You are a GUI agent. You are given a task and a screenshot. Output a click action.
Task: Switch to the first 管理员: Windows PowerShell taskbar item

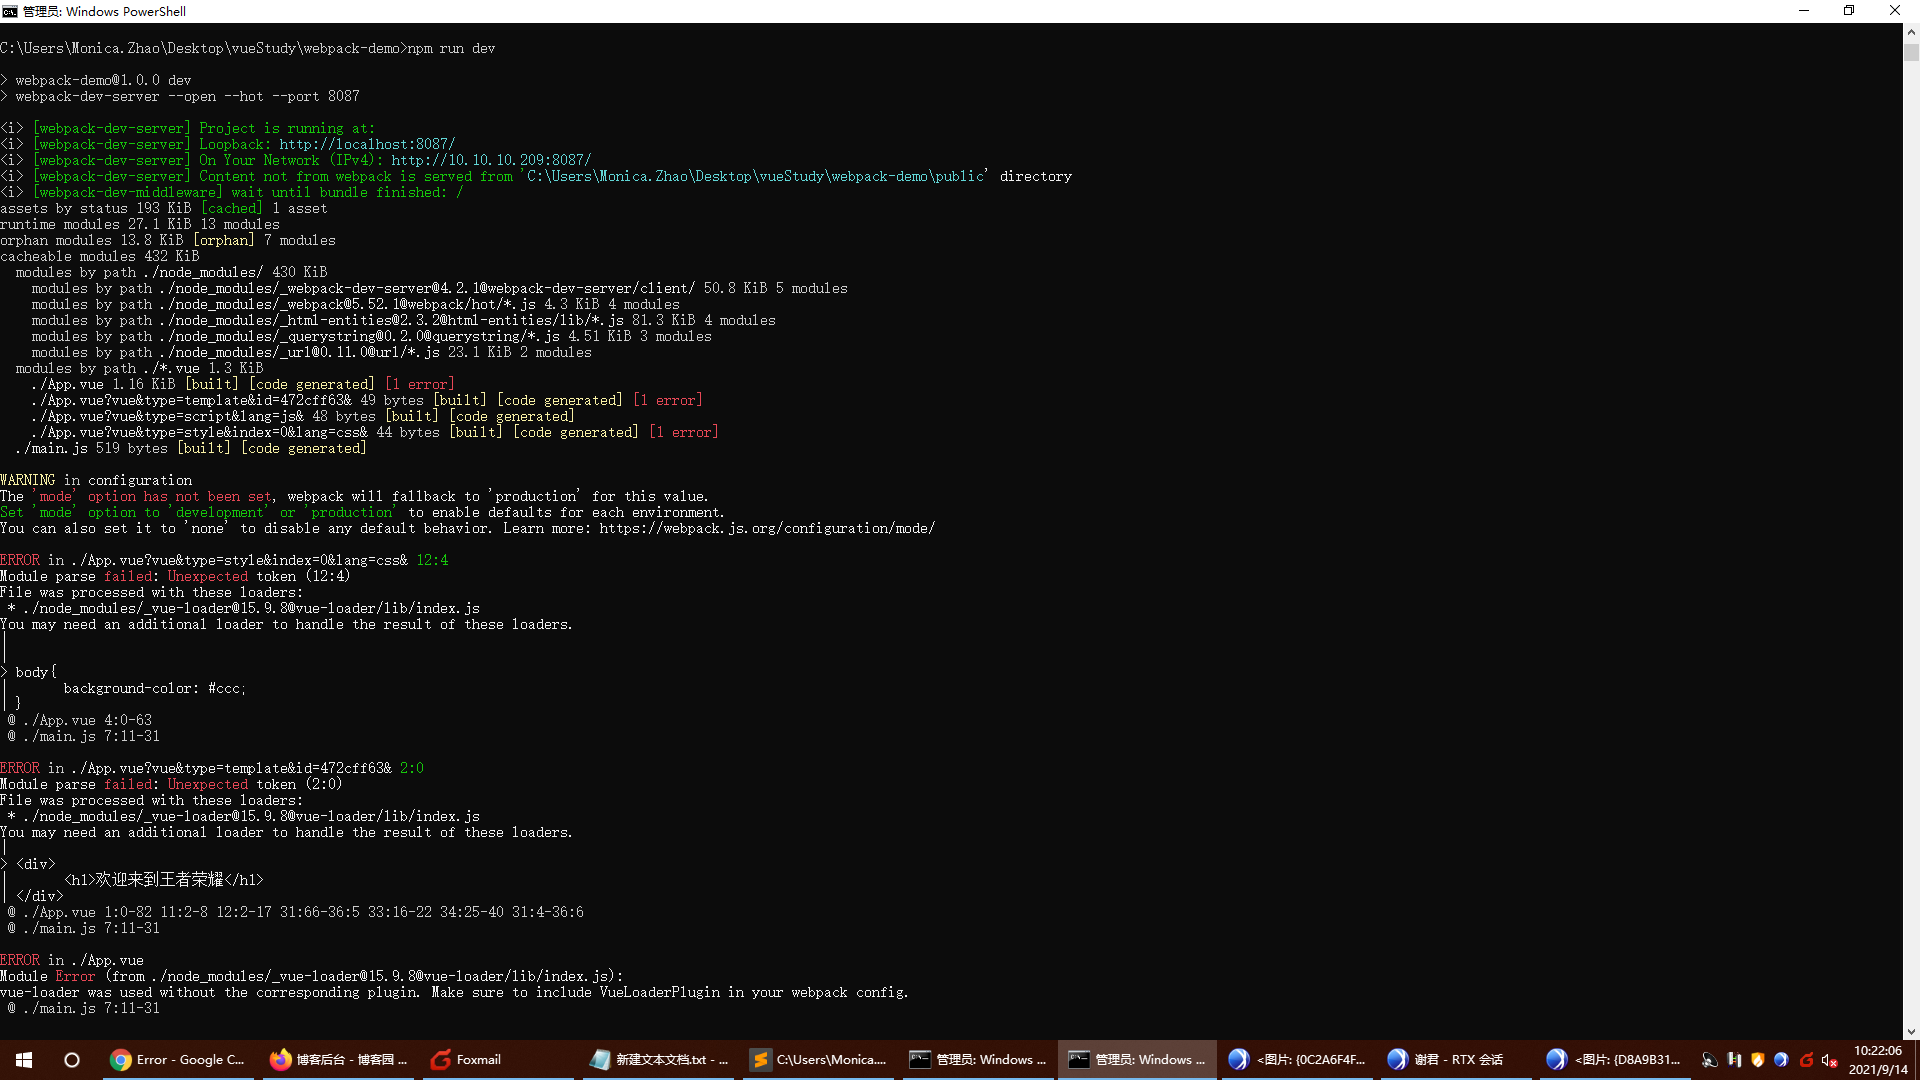point(978,1060)
